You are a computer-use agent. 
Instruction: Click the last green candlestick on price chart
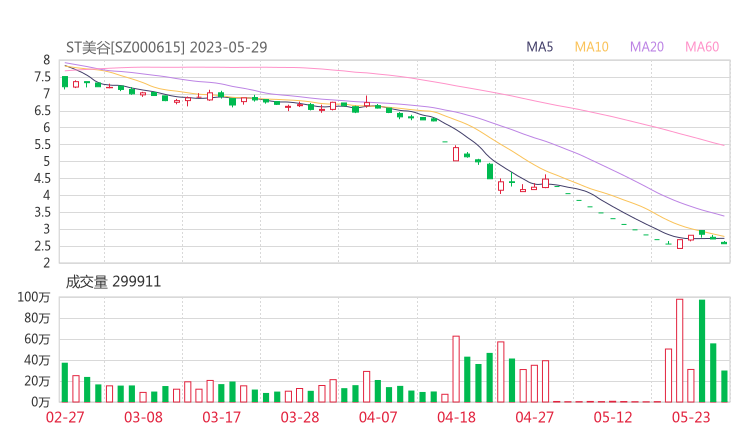(724, 243)
